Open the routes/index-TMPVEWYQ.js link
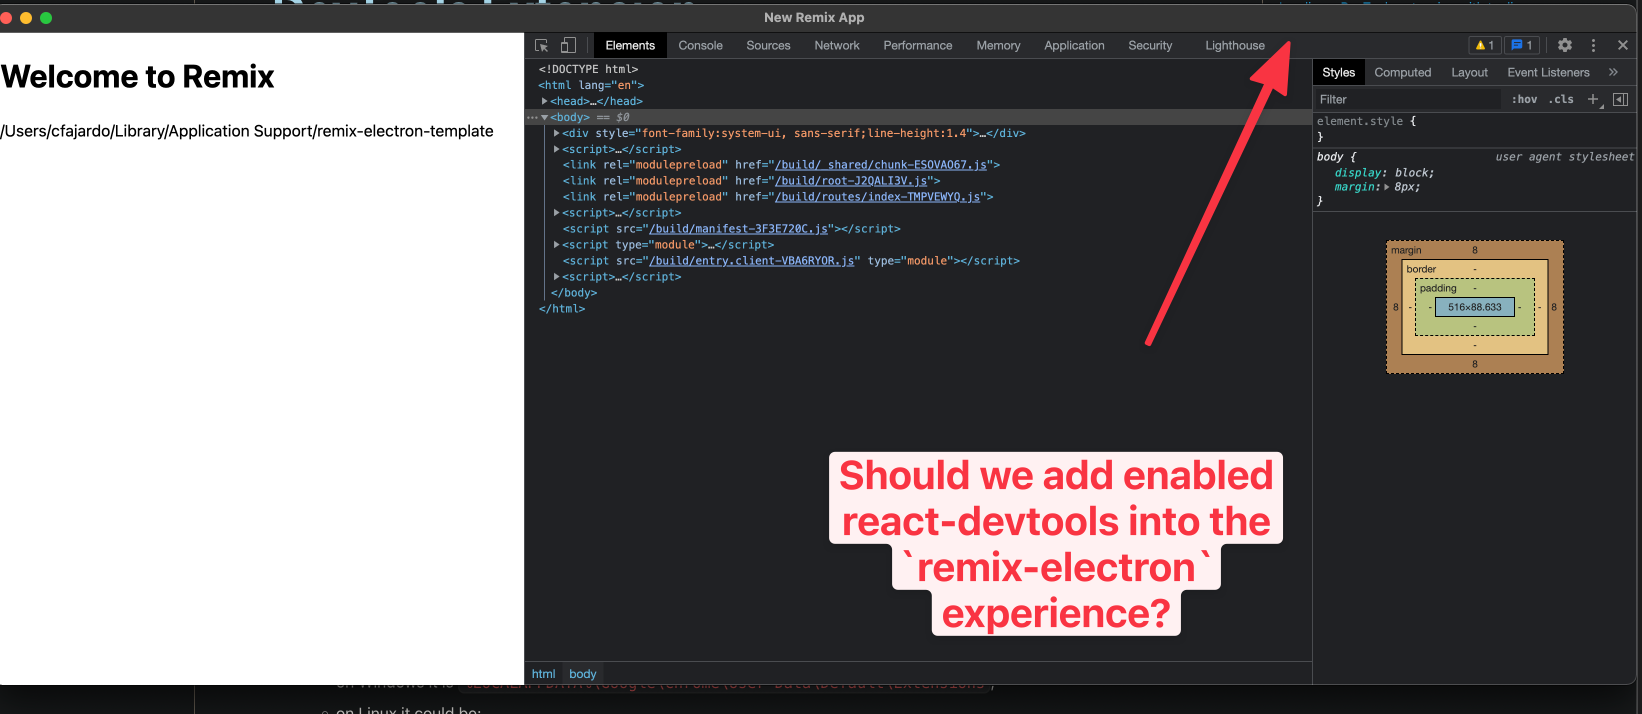This screenshot has width=1642, height=714. (x=878, y=197)
